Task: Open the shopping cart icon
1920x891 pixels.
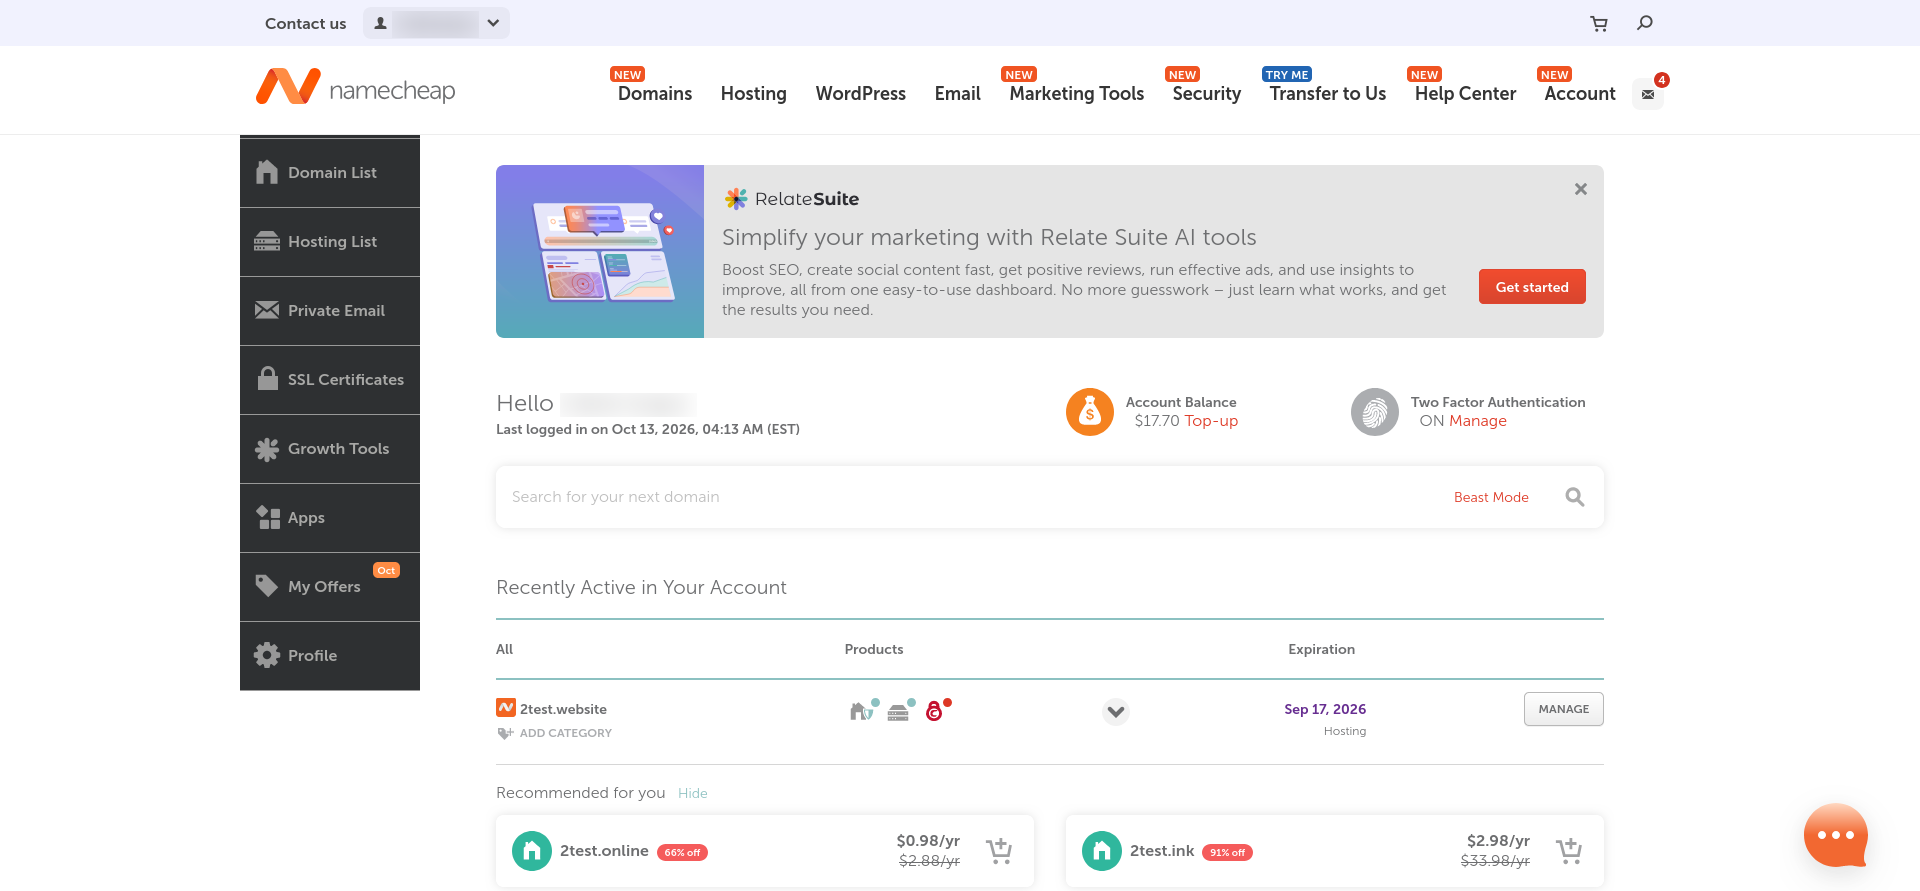Action: (1599, 23)
